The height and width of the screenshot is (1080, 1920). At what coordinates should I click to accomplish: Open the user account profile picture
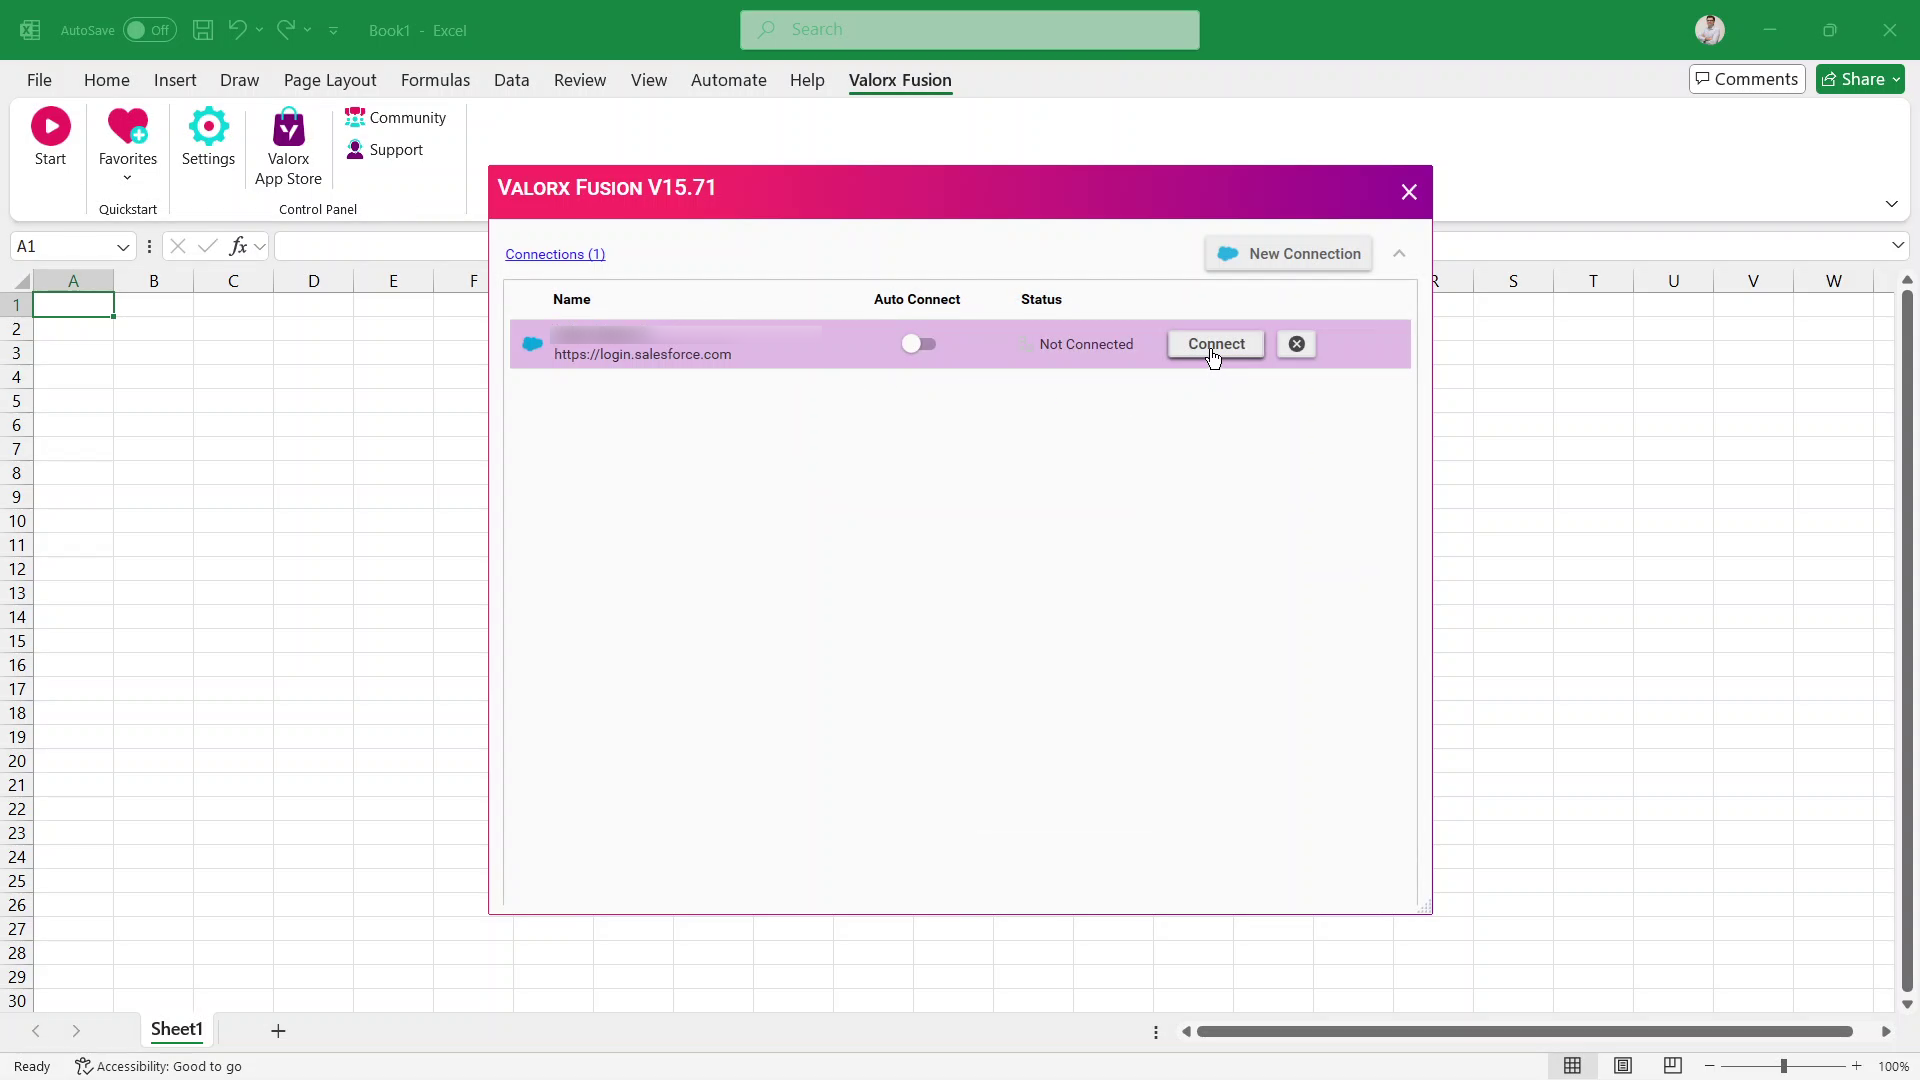1710,30
